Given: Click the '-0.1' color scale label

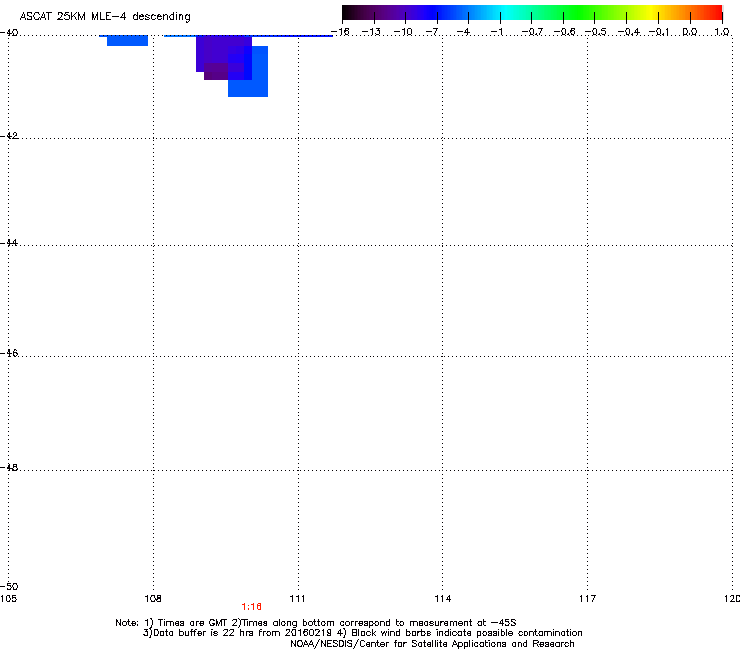Looking at the screenshot, I should click(x=660, y=32).
